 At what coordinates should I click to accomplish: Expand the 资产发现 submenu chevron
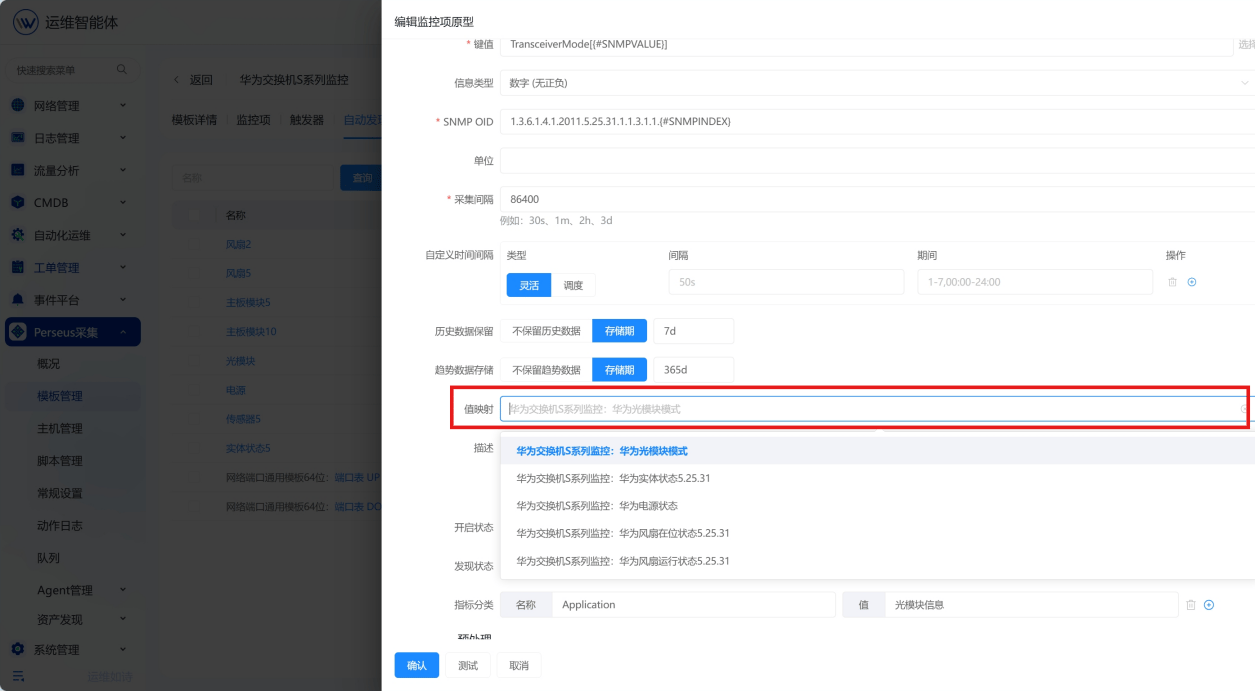(123, 620)
